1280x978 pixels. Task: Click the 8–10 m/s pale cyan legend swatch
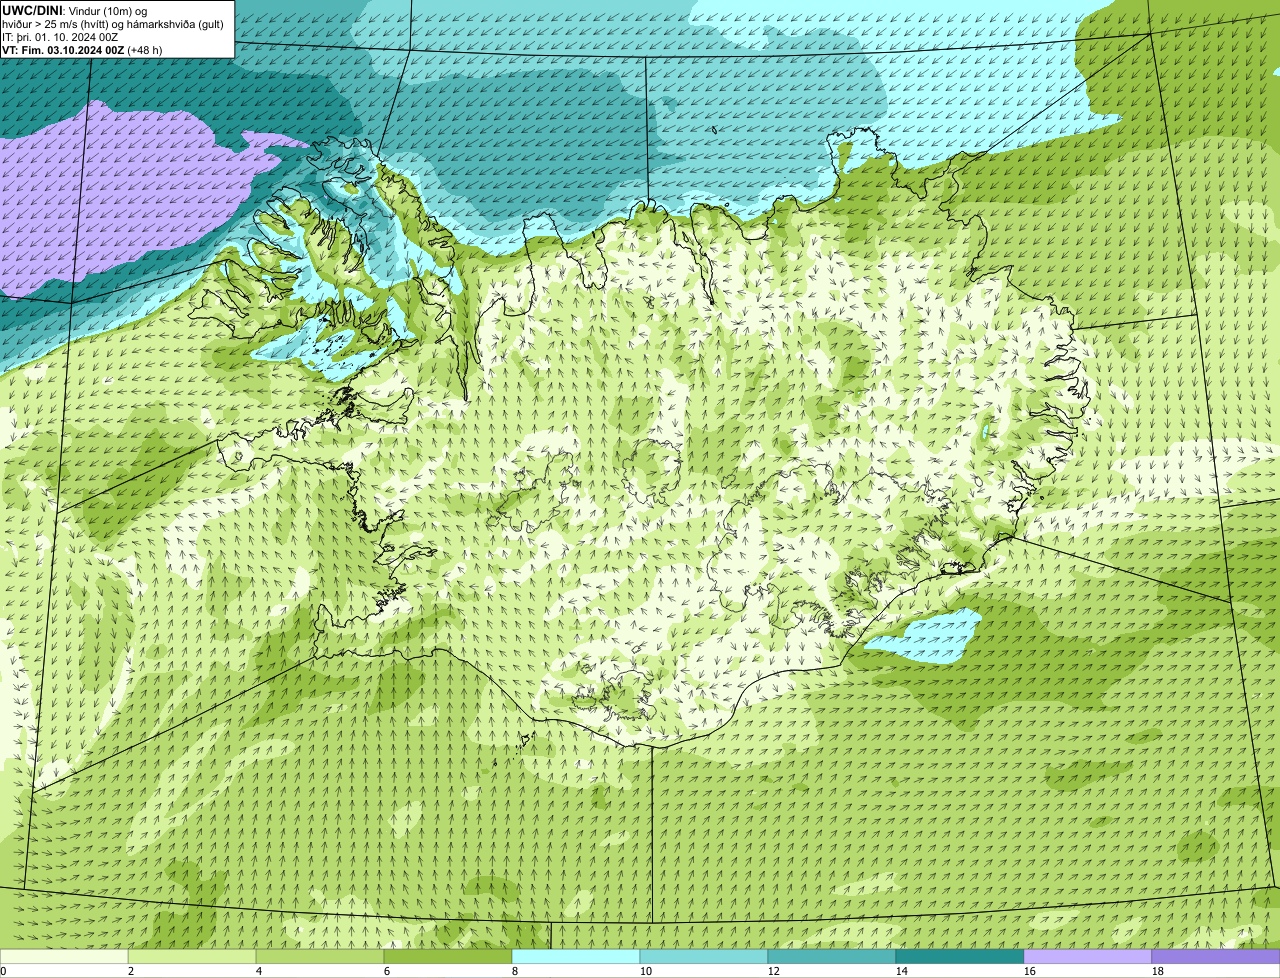point(576,957)
